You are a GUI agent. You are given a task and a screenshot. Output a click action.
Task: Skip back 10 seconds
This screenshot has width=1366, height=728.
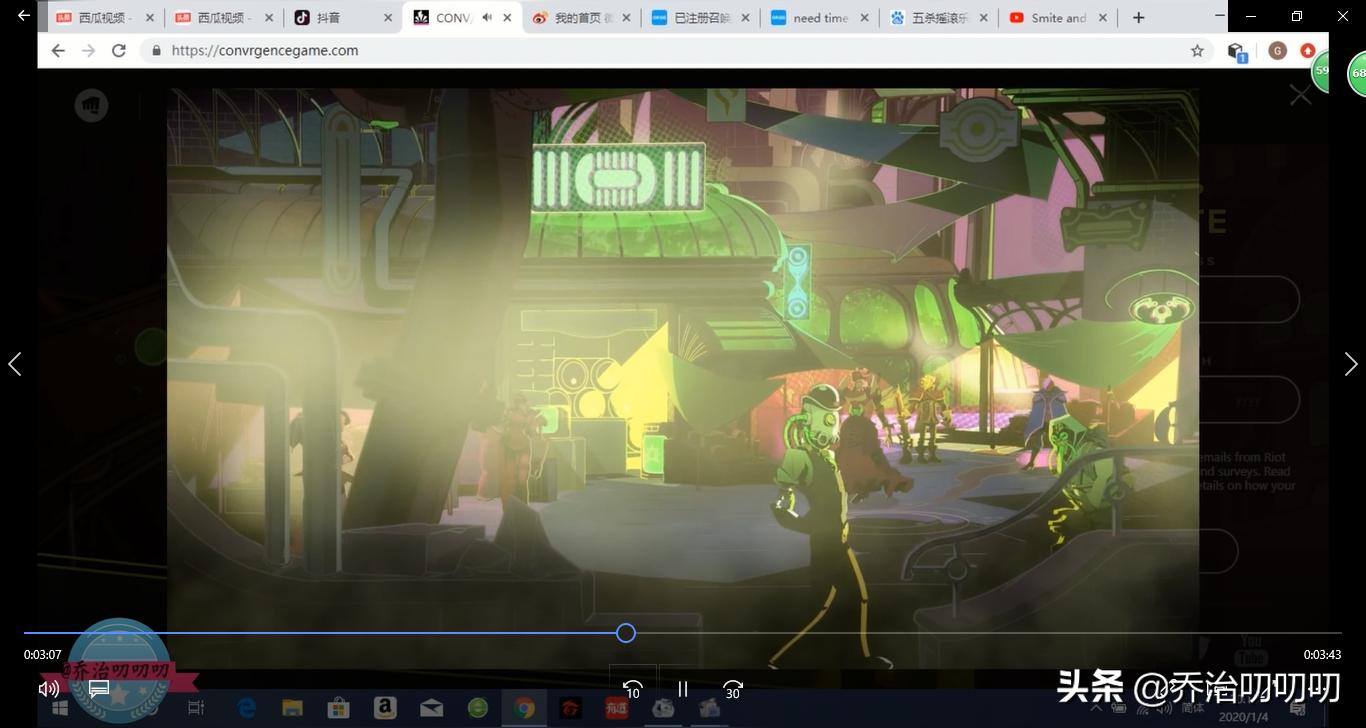(x=632, y=689)
